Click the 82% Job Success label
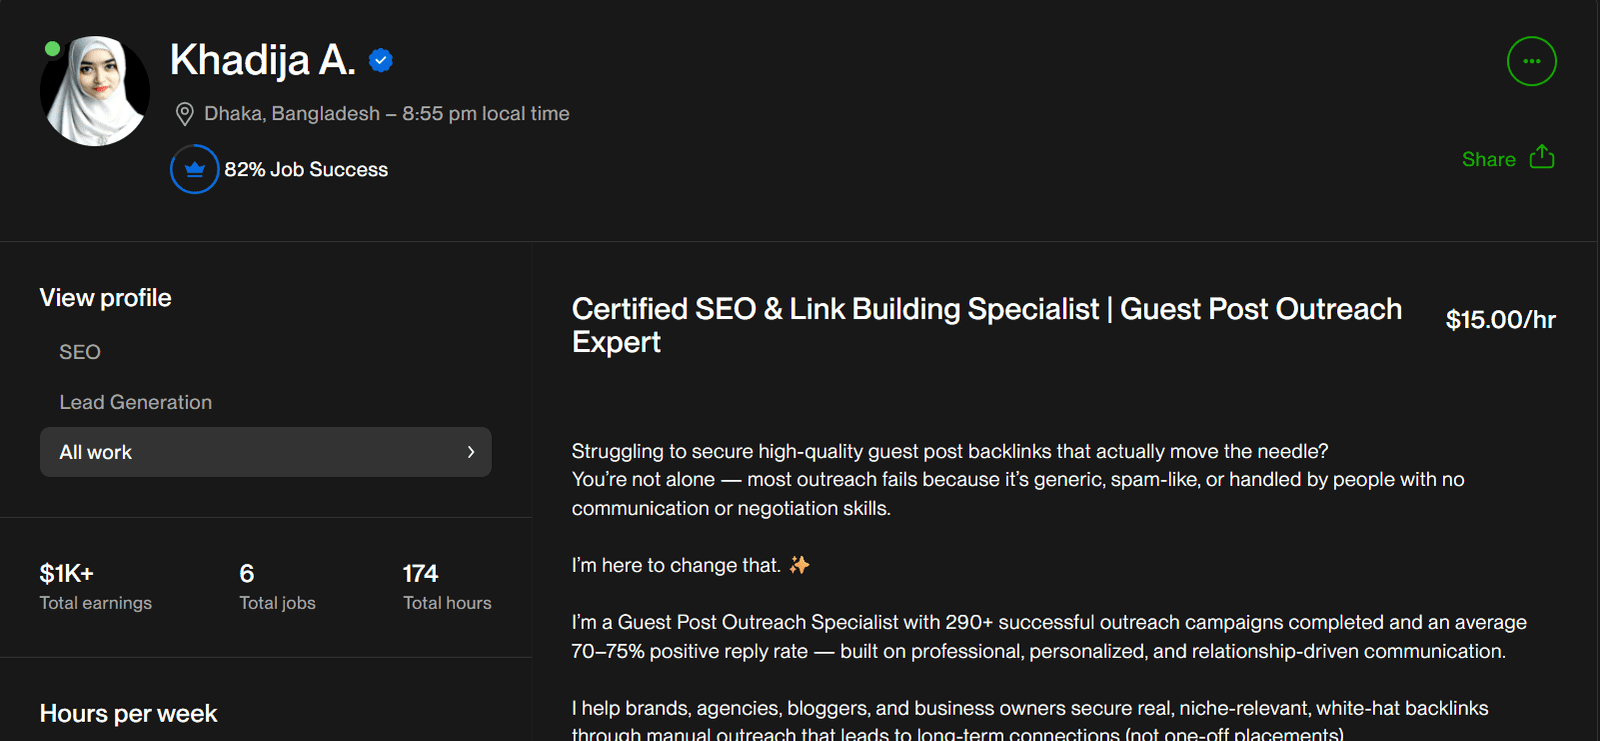 point(306,170)
